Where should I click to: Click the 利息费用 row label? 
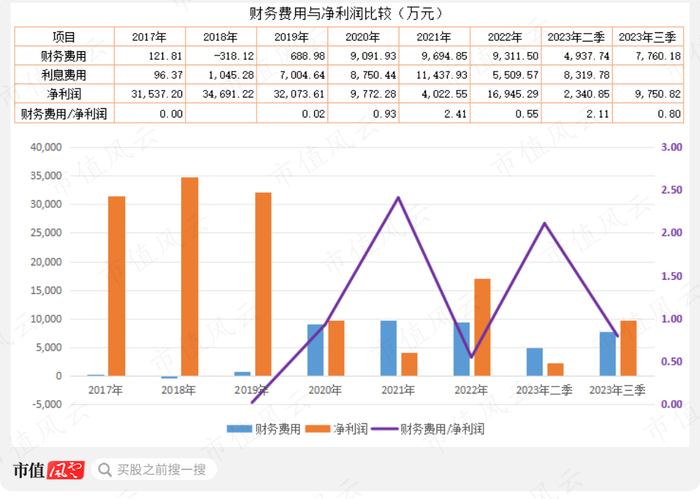click(63, 75)
